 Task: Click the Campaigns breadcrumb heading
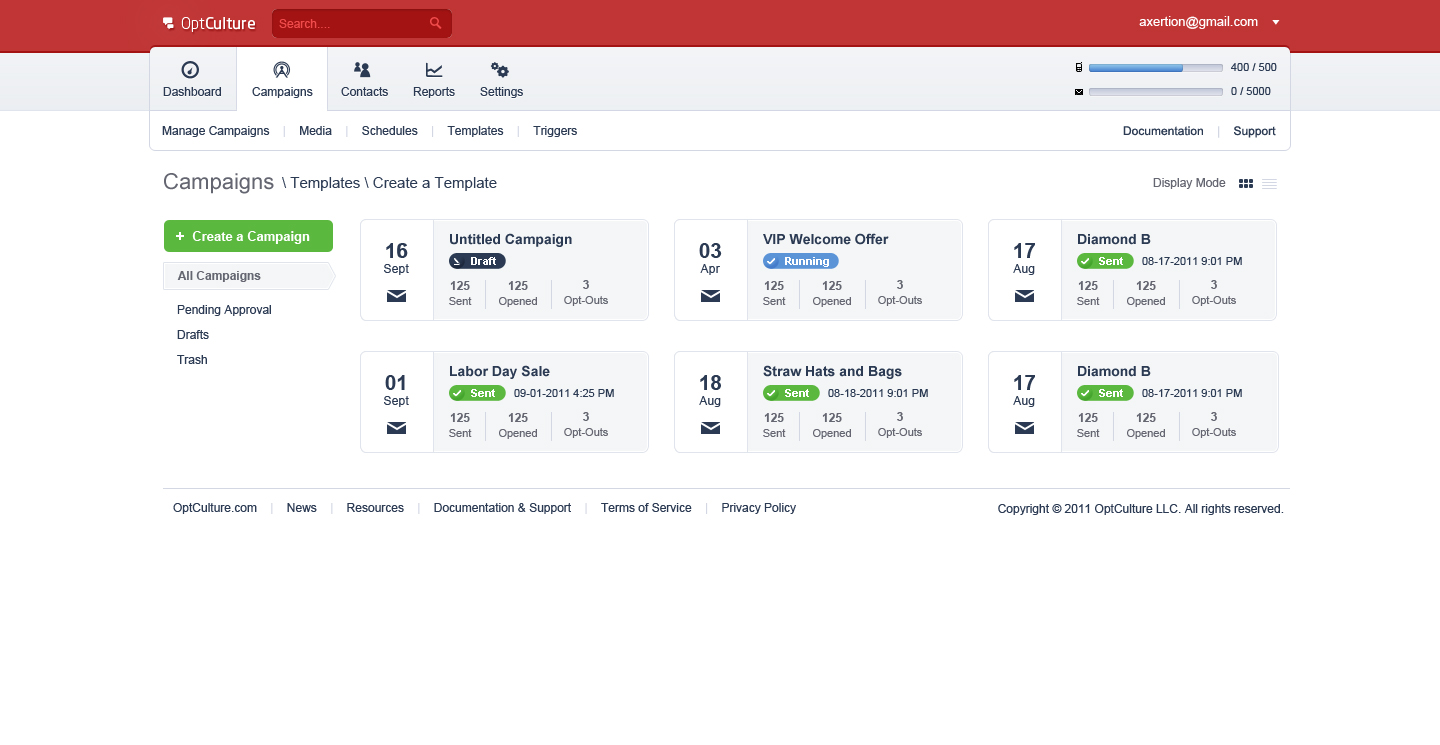click(x=218, y=182)
